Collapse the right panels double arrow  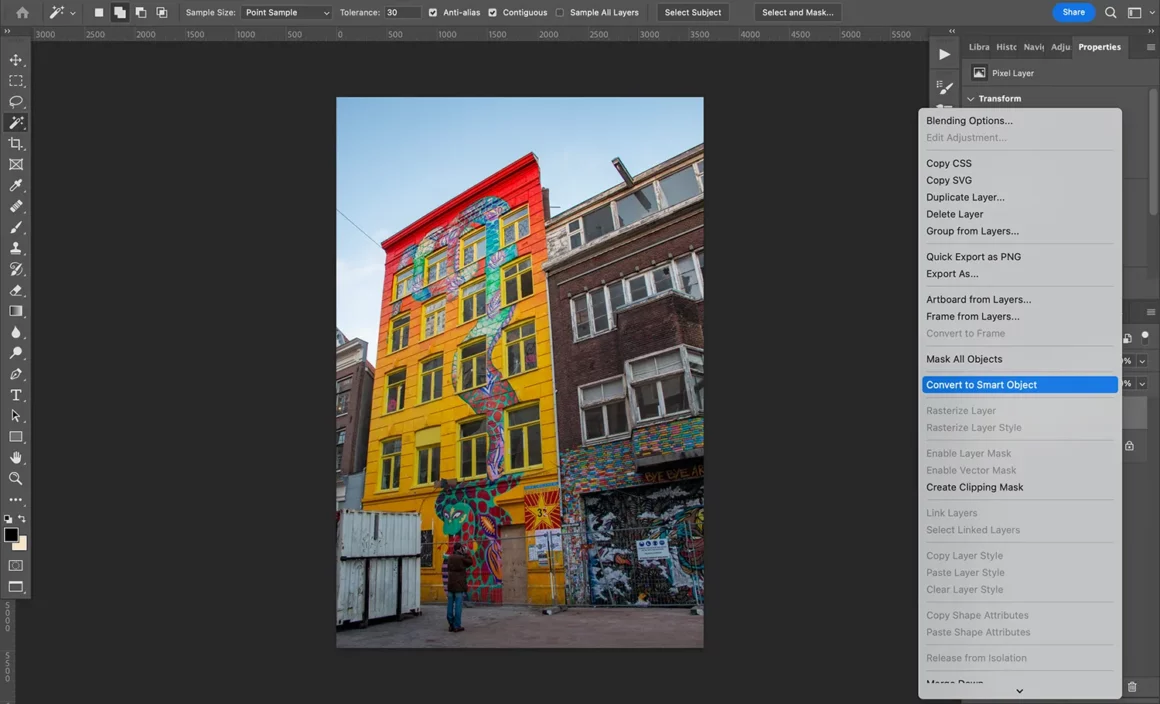(x=1150, y=31)
